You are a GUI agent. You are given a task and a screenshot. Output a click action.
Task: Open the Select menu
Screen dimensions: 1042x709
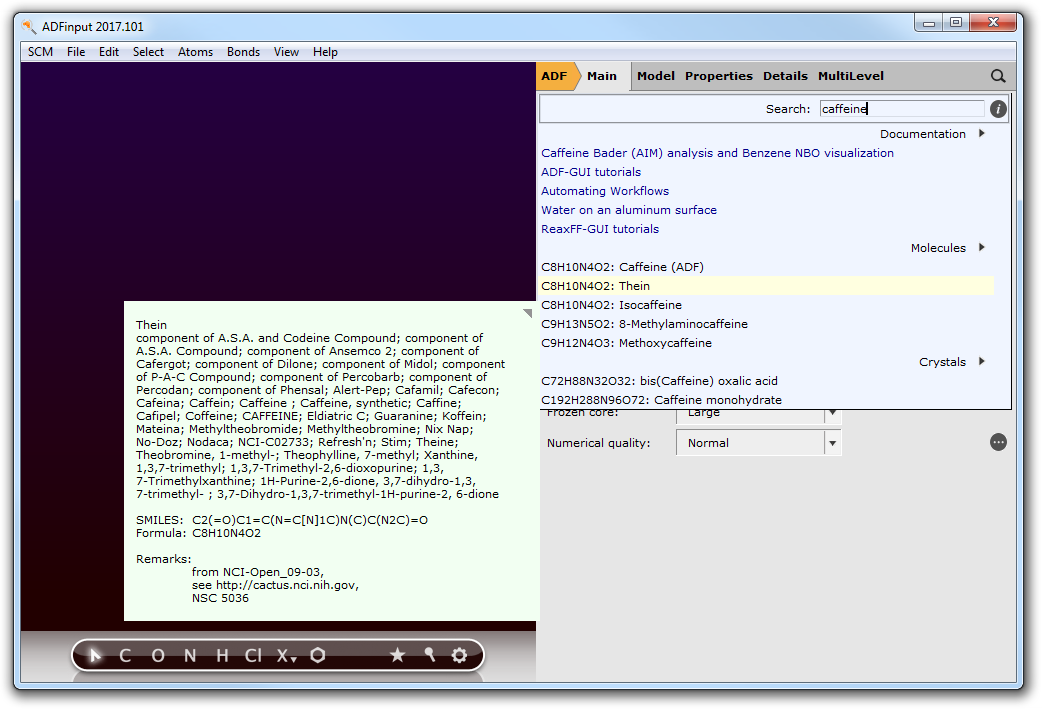click(148, 52)
